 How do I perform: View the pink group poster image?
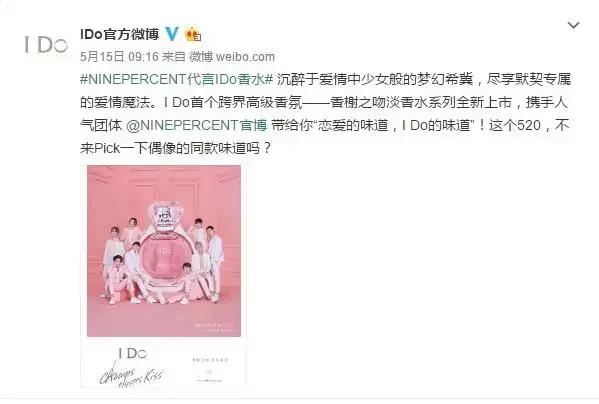(x=164, y=251)
